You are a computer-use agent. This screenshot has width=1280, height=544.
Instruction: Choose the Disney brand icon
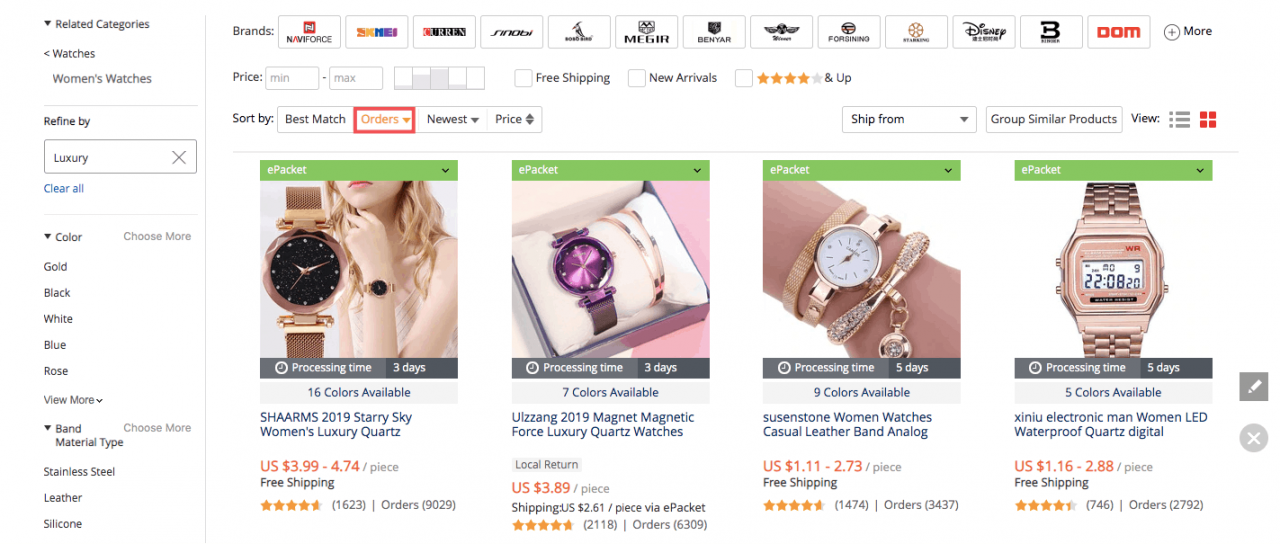(x=983, y=32)
